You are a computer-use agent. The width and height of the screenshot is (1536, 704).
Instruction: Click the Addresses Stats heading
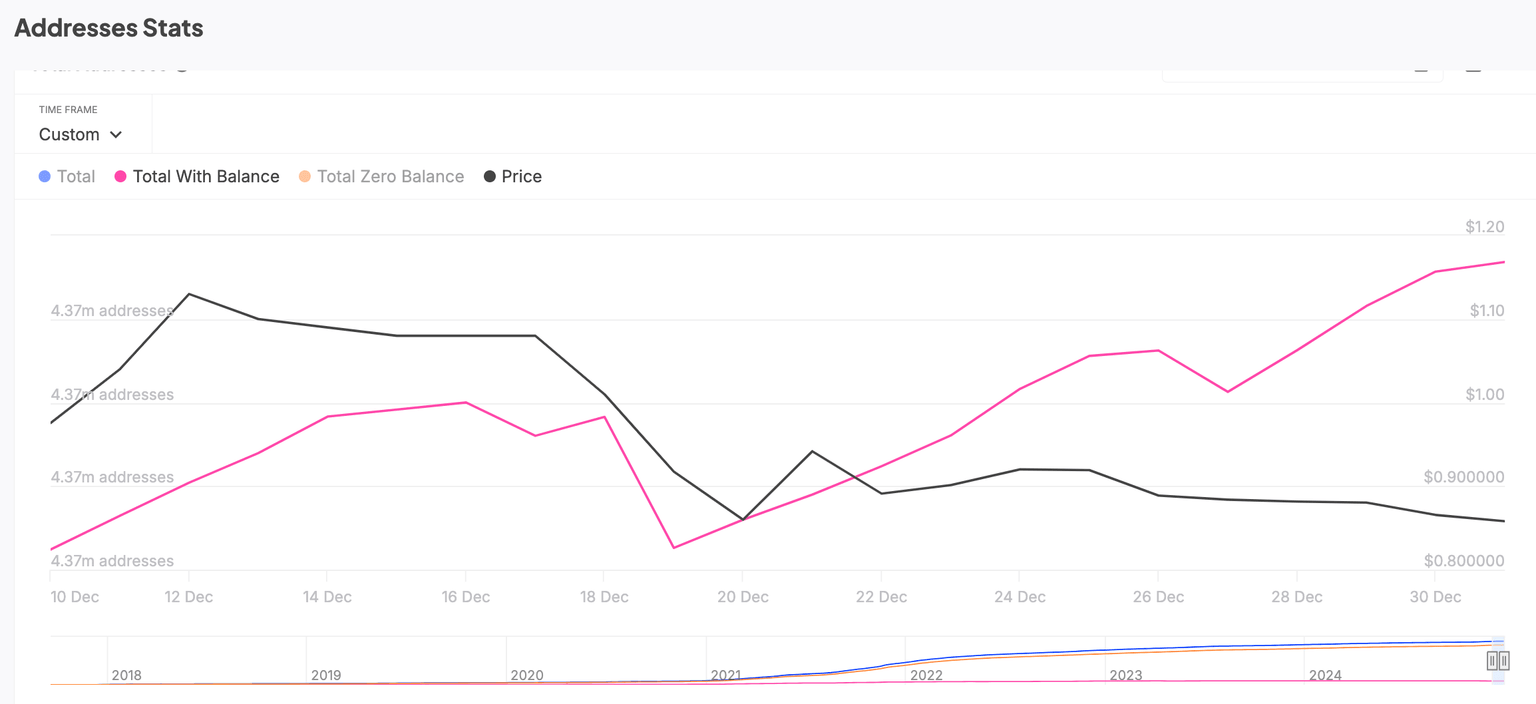click(x=109, y=28)
